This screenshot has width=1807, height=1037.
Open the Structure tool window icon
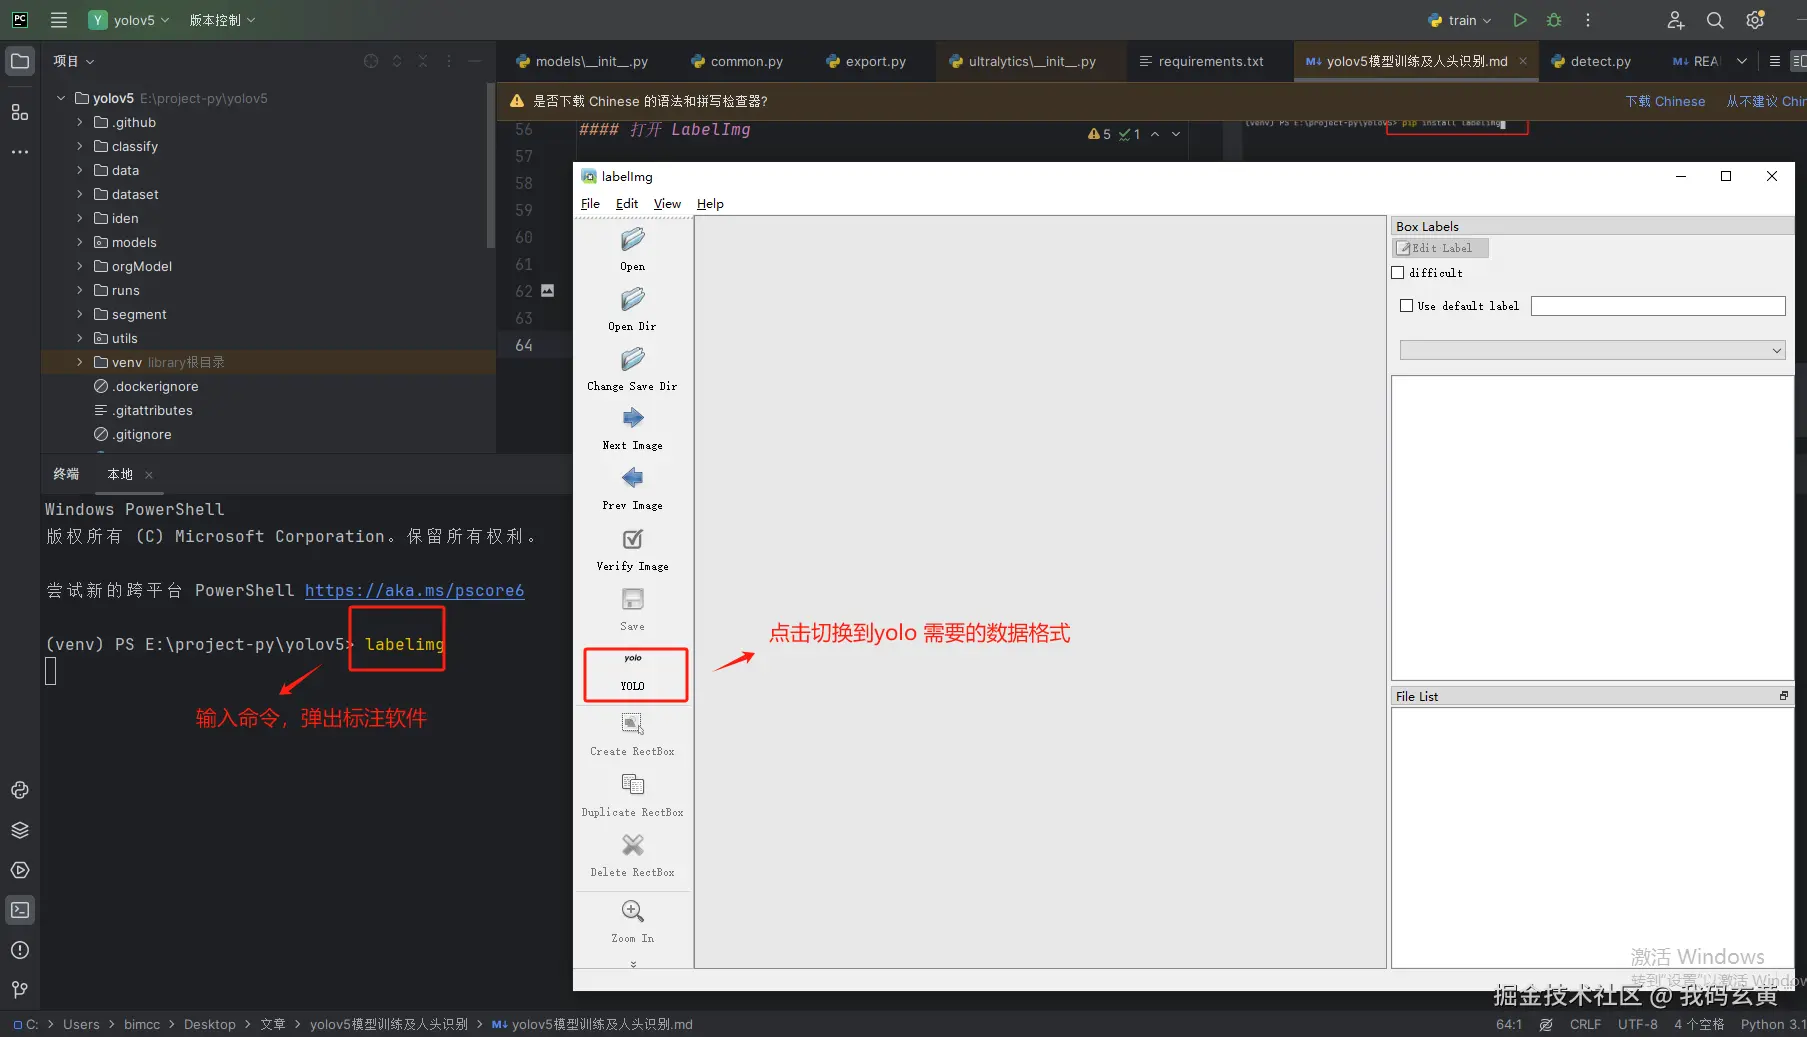(x=20, y=112)
